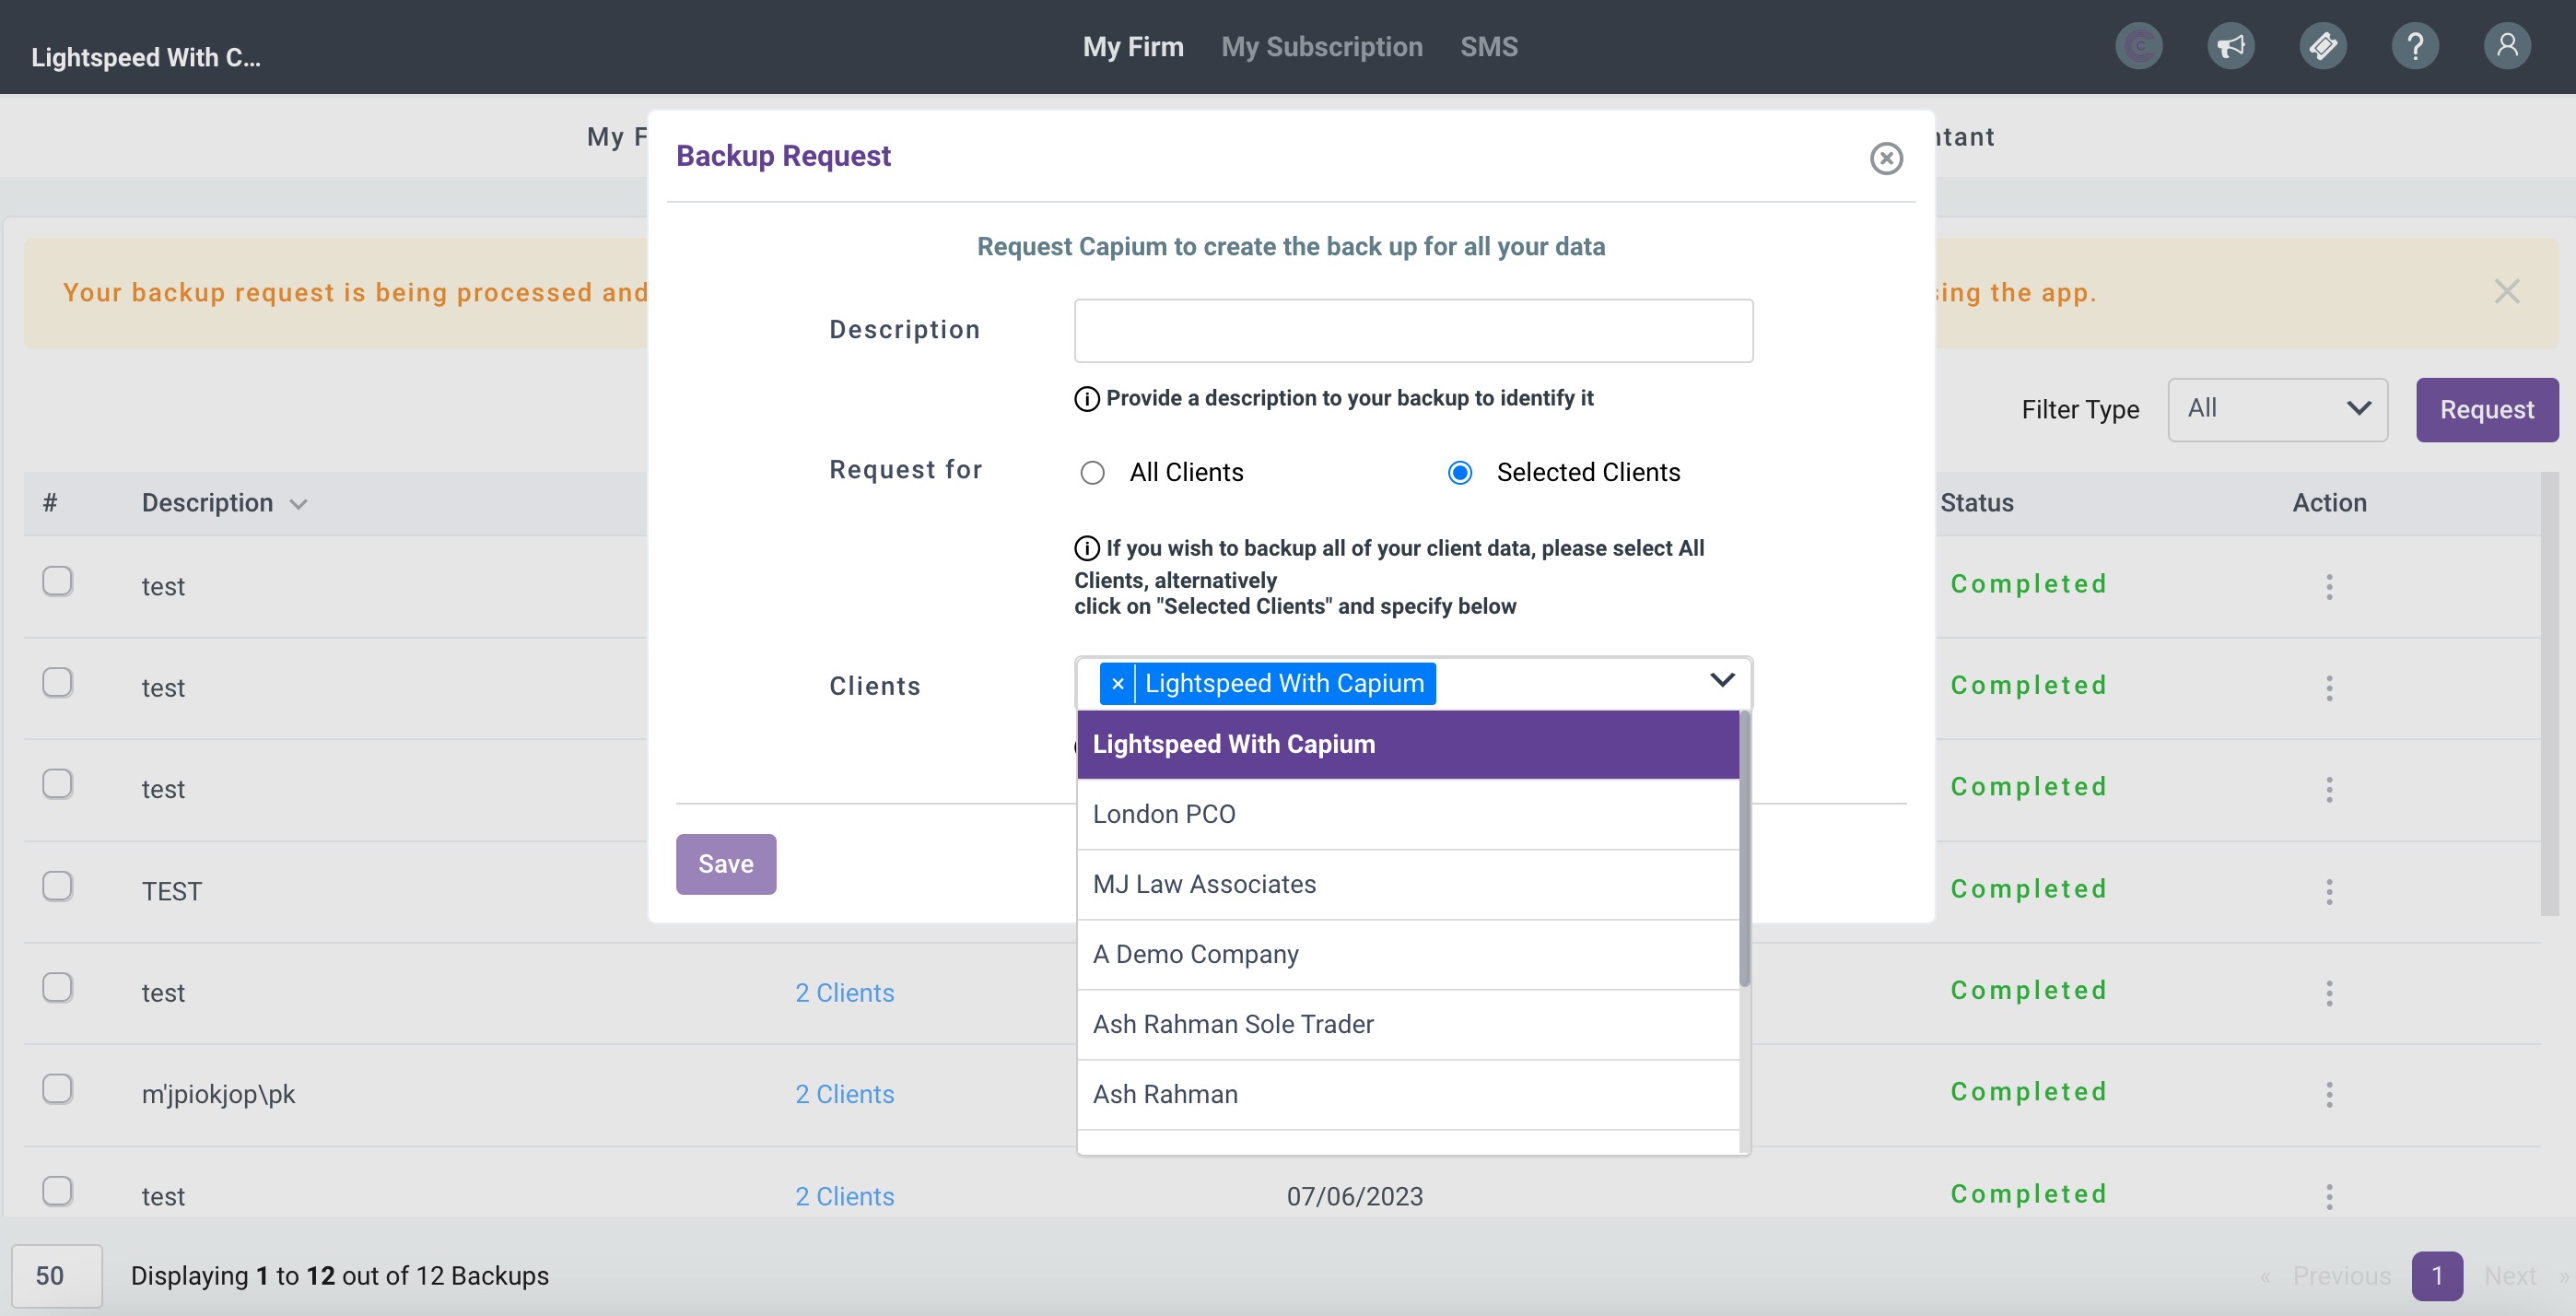Open action menu for first test backup
Image resolution: width=2576 pixels, height=1316 pixels.
[x=2328, y=587]
